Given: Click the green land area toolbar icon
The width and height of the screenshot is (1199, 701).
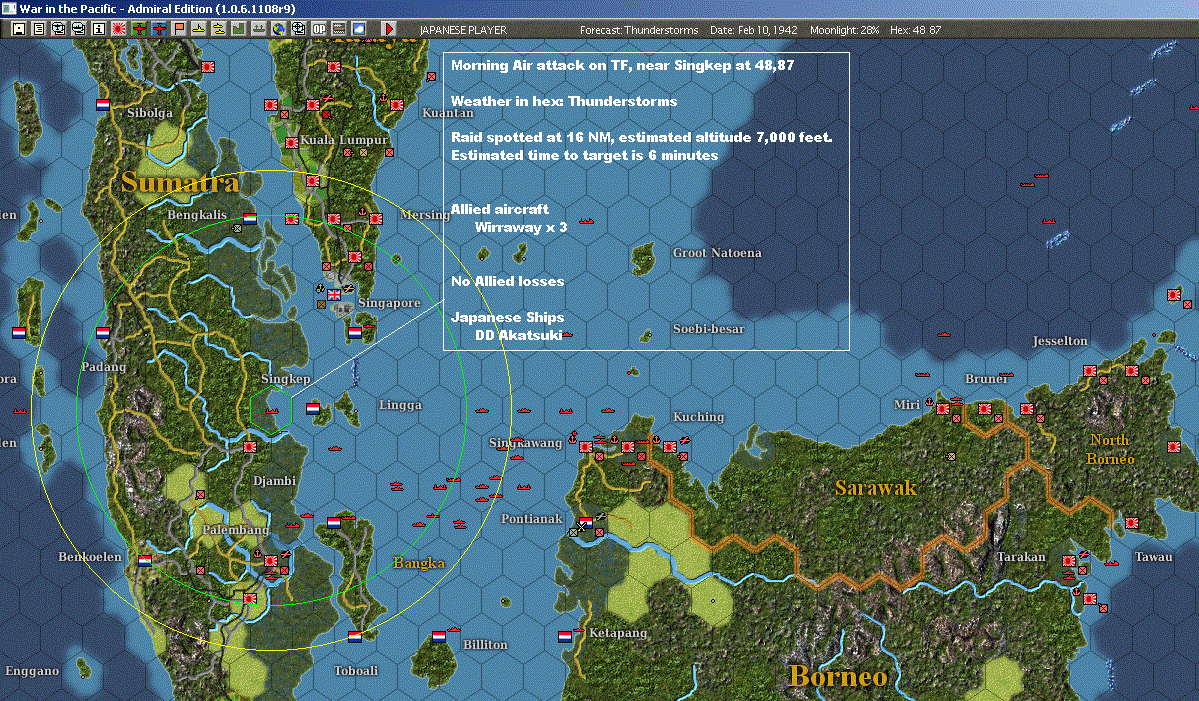Looking at the screenshot, I should [239, 29].
